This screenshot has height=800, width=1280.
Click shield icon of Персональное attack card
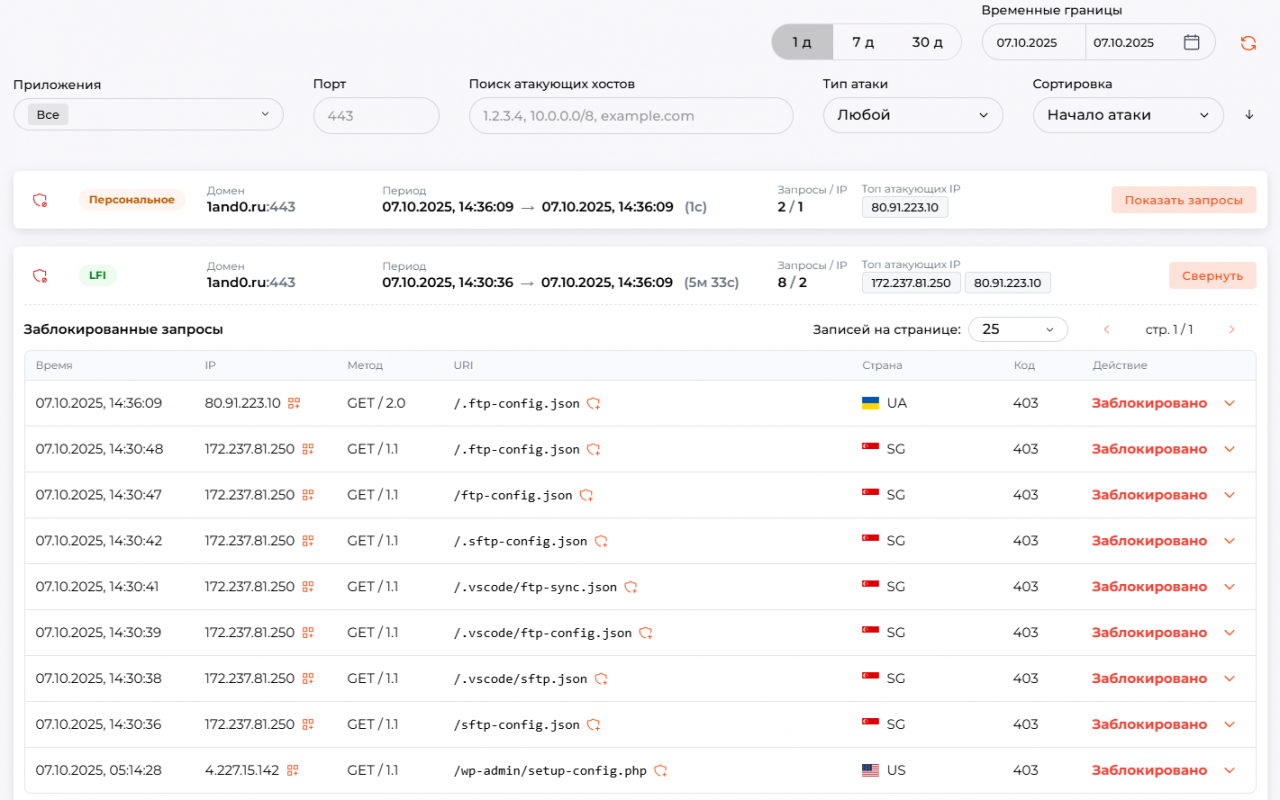coord(40,200)
